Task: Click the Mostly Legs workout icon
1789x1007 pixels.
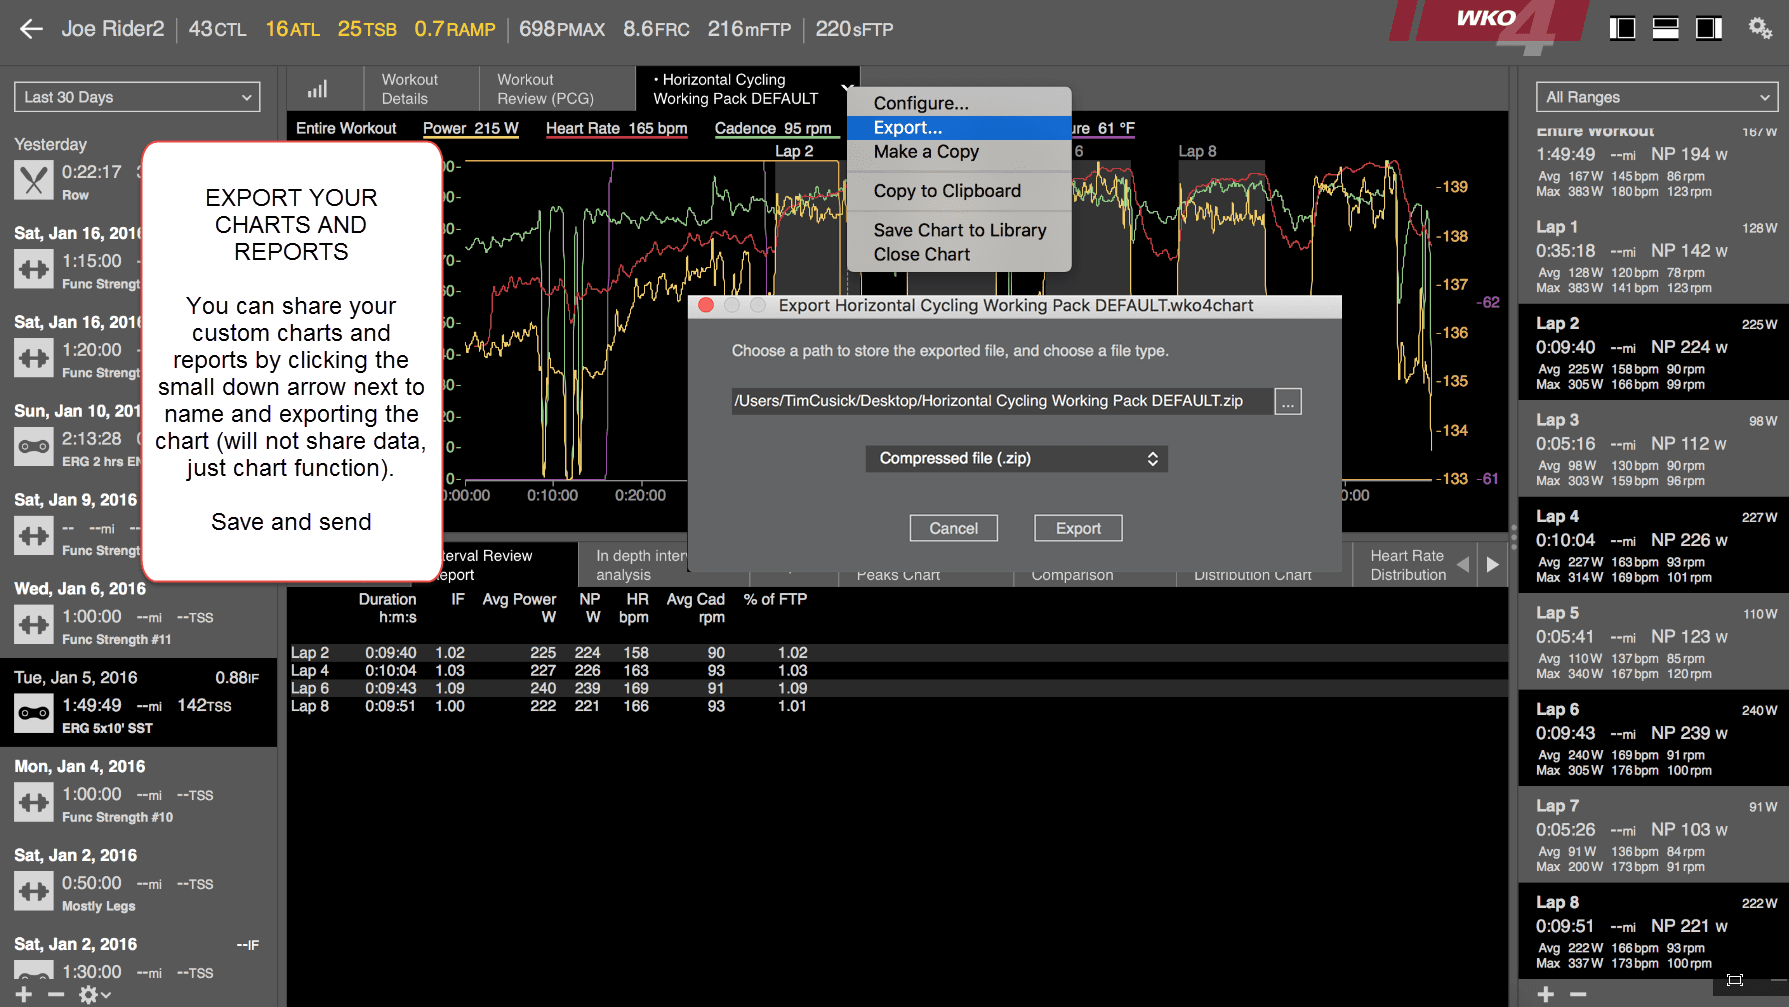Action: point(34,892)
